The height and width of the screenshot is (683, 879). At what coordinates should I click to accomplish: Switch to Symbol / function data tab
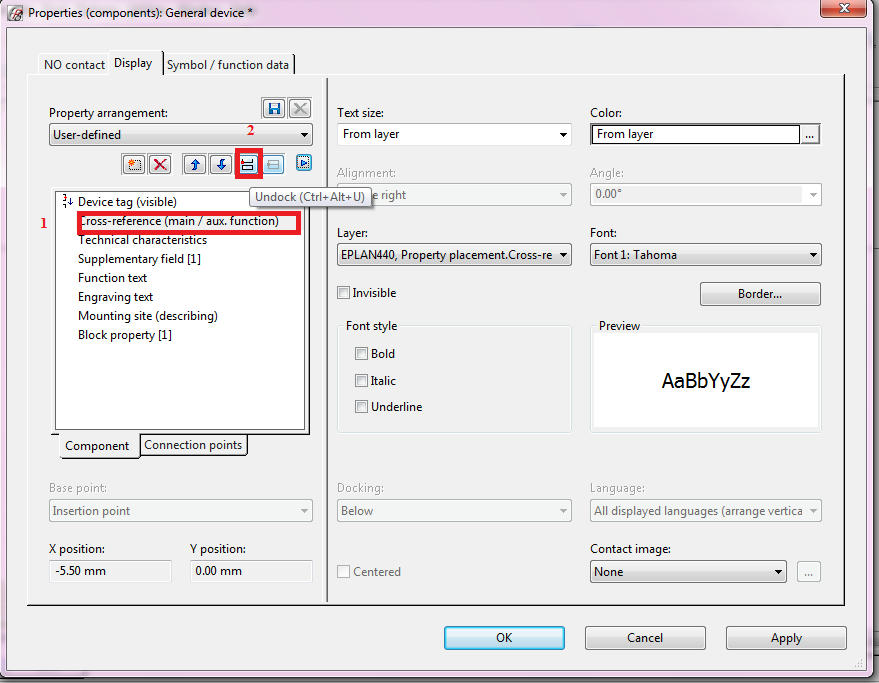pyautogui.click(x=228, y=64)
